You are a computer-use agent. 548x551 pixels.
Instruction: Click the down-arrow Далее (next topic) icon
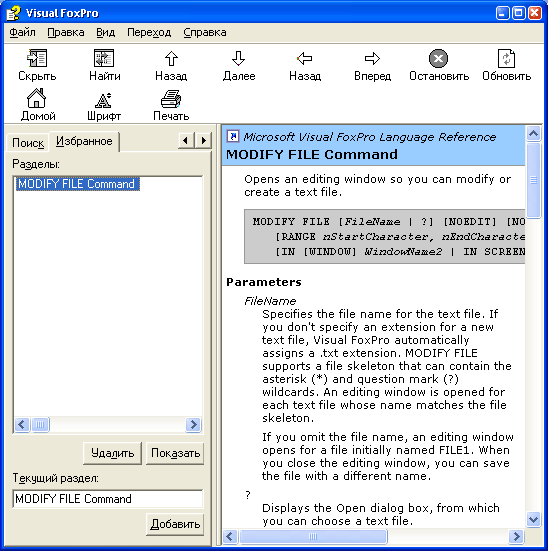point(238,58)
